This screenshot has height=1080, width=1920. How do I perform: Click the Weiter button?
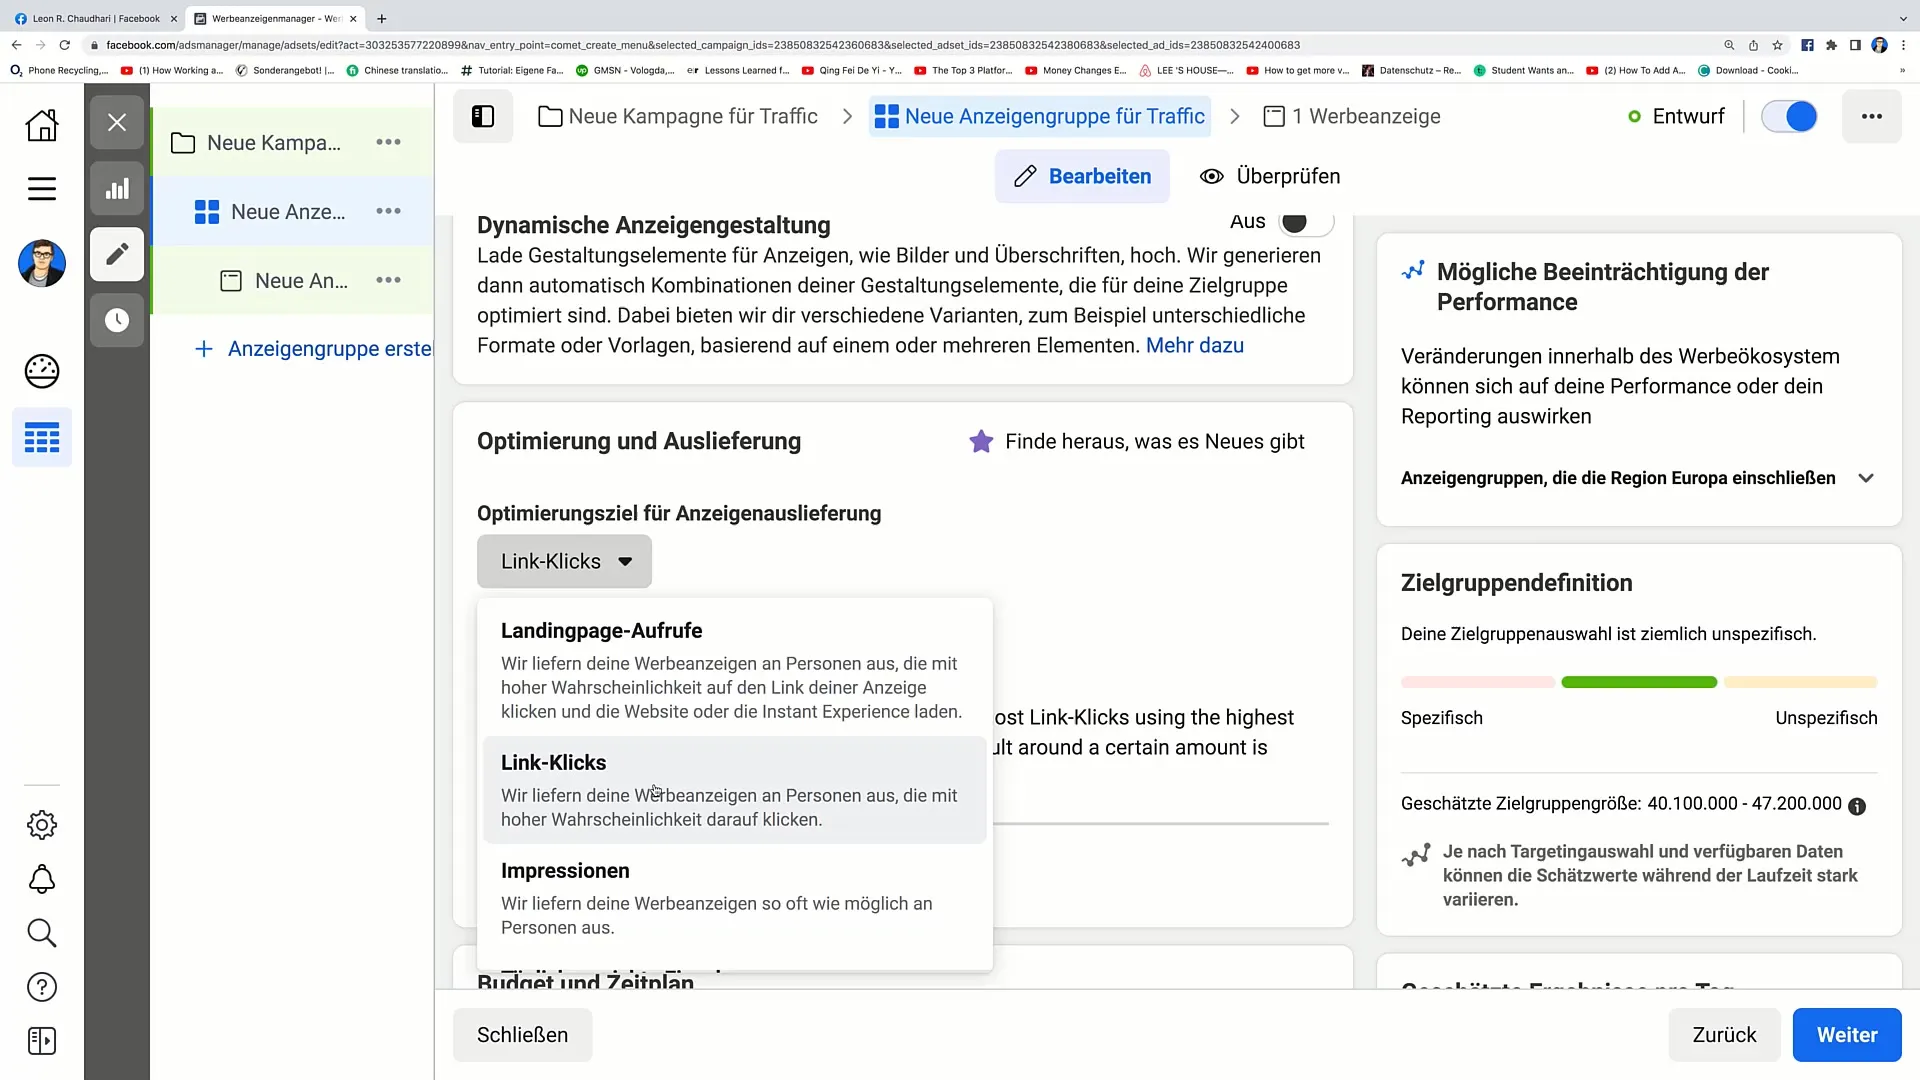[1847, 1035]
